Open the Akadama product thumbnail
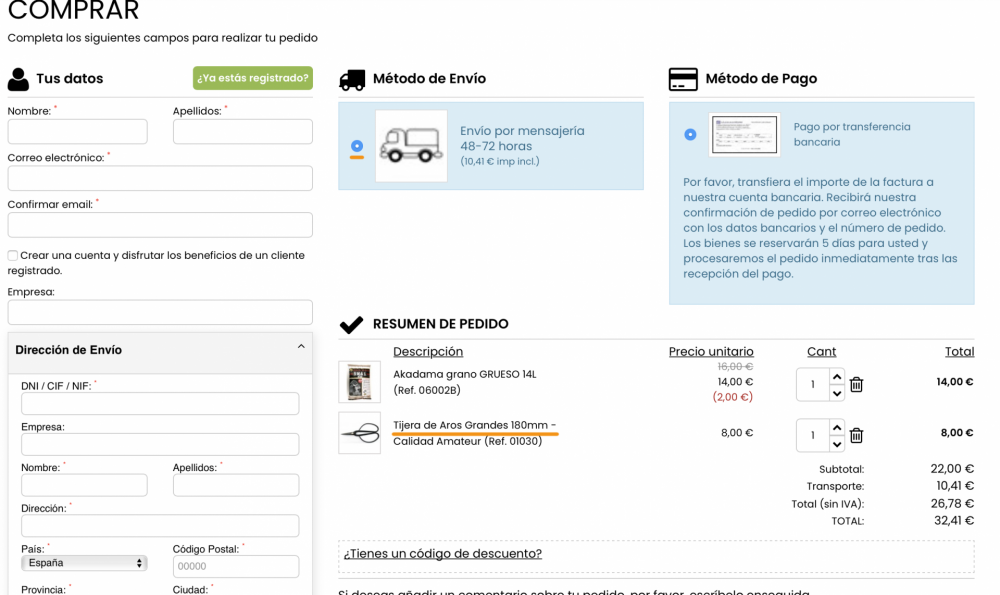This screenshot has width=1000, height=595. (360, 382)
